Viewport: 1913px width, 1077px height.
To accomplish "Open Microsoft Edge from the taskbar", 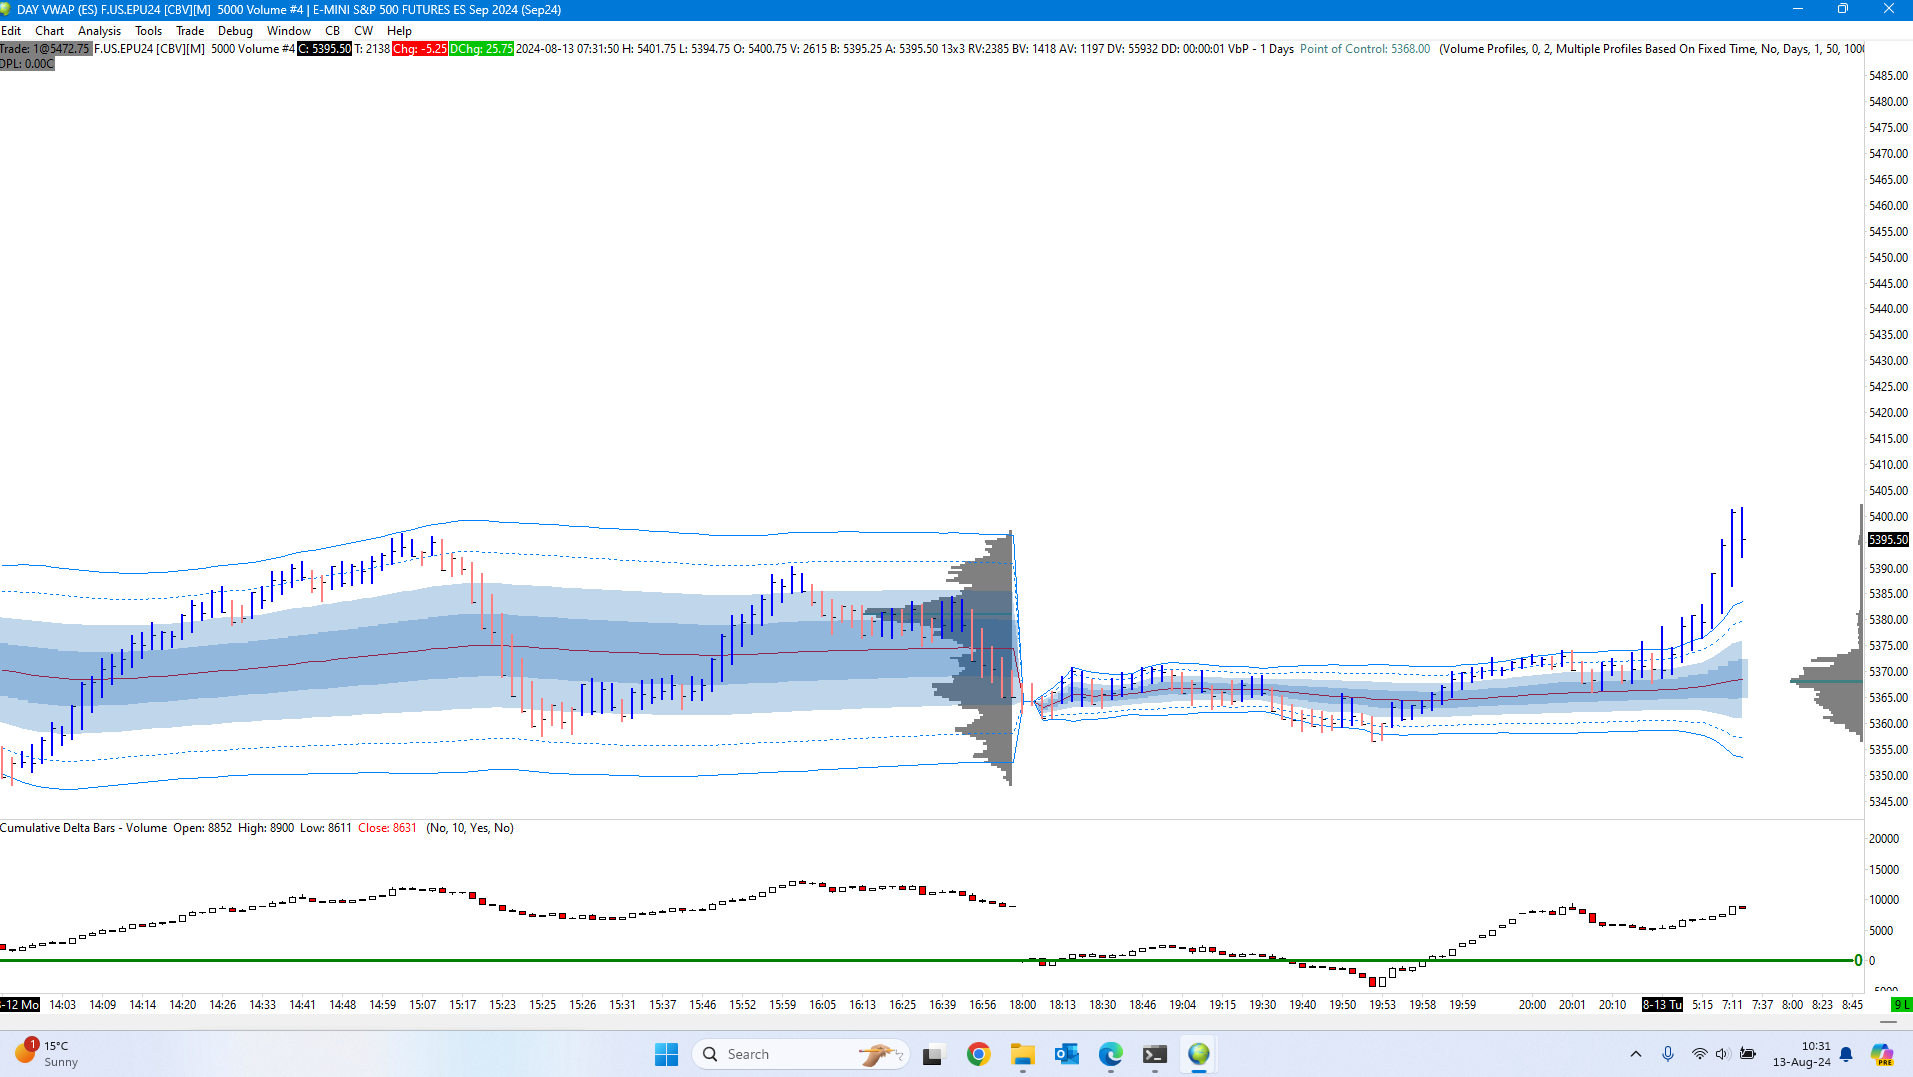I will pos(1110,1054).
